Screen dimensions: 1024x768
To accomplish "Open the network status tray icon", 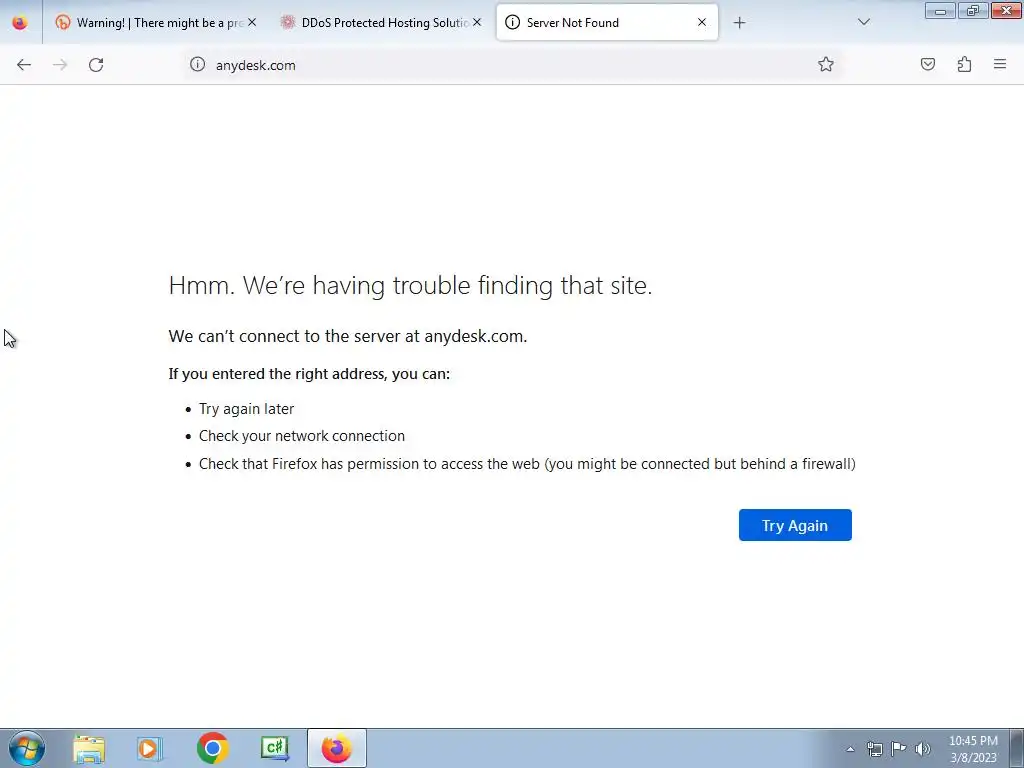I will coord(874,749).
